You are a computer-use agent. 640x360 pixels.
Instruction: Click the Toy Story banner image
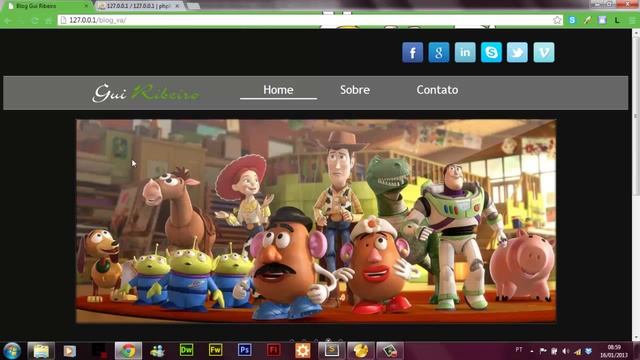316,221
